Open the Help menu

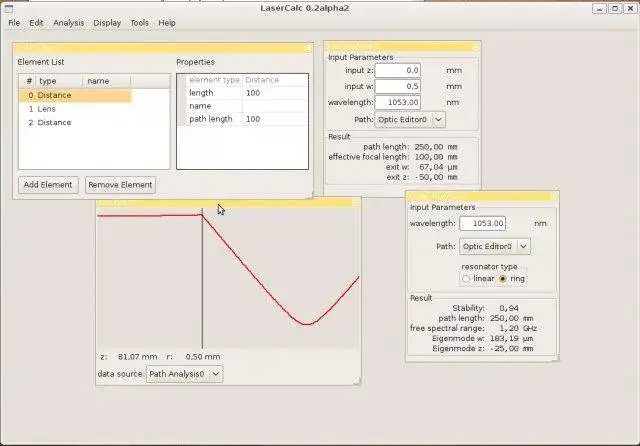(167, 23)
